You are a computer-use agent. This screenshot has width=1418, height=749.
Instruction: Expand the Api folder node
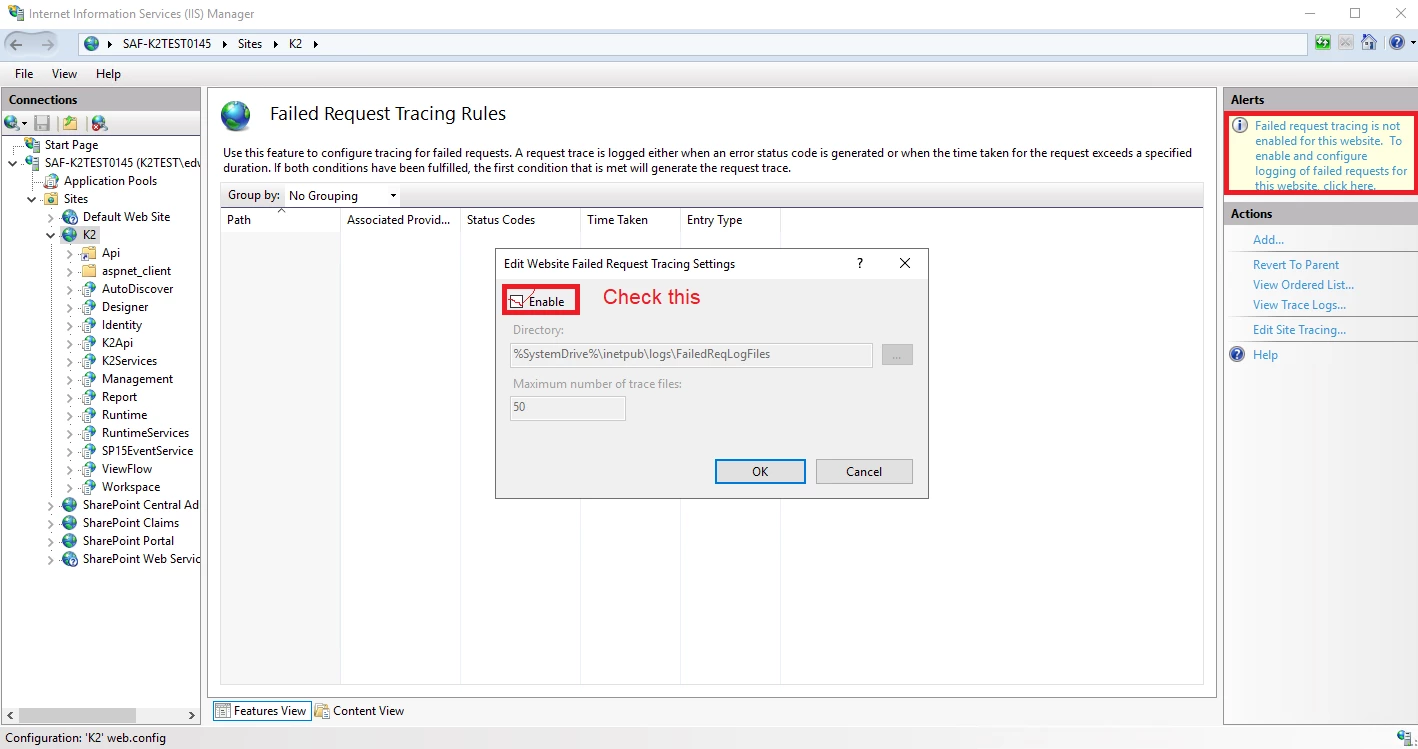tap(70, 253)
